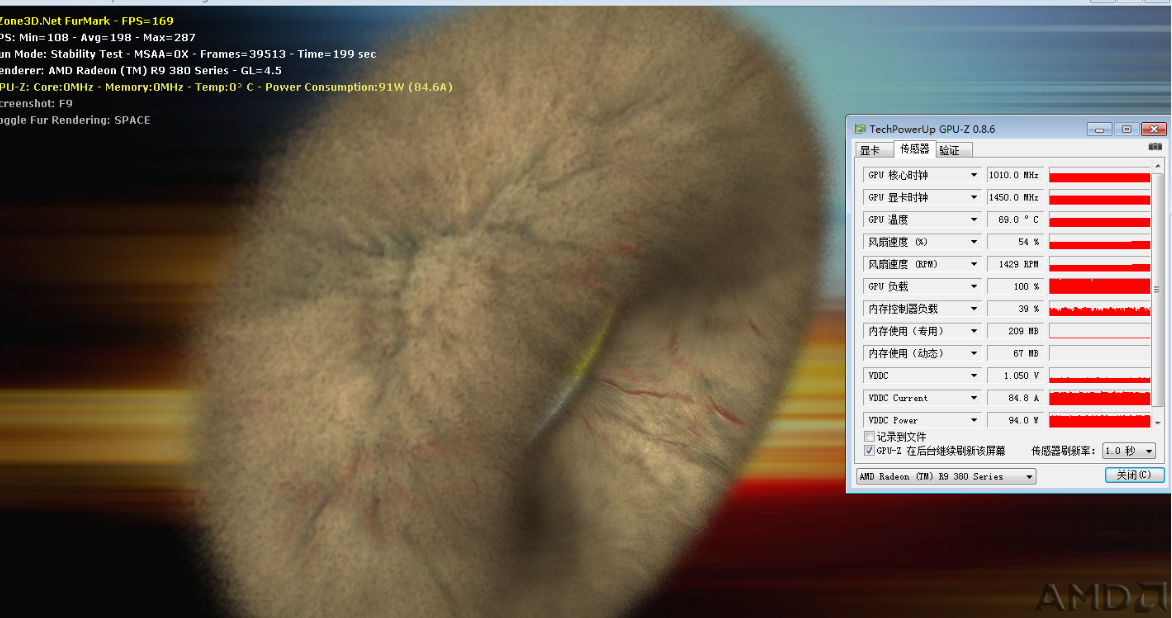Minimize the TechPowerUp GPU-Z window
1172x618 pixels.
(1099, 129)
